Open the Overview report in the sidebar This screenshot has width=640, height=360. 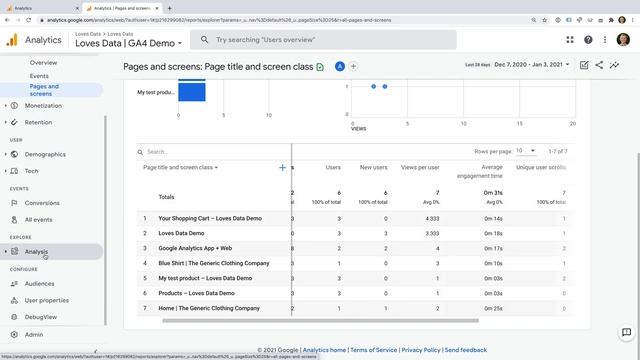pos(43,63)
